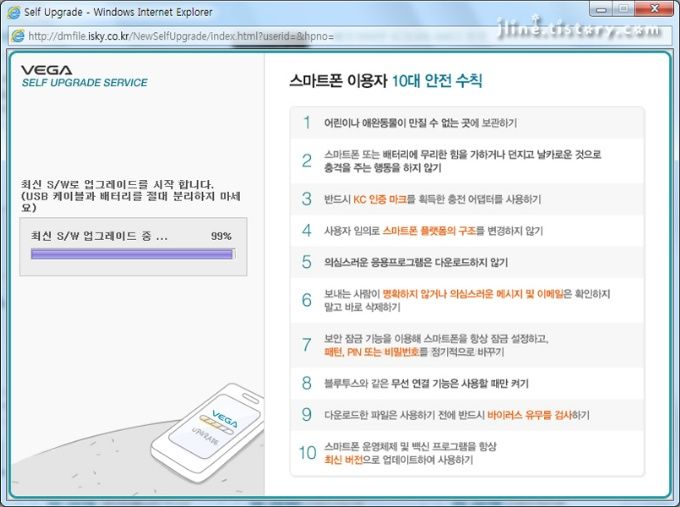Click safety rule 2 about battery impact
This screenshot has width=680, height=507.
pyautogui.click(x=467, y=161)
